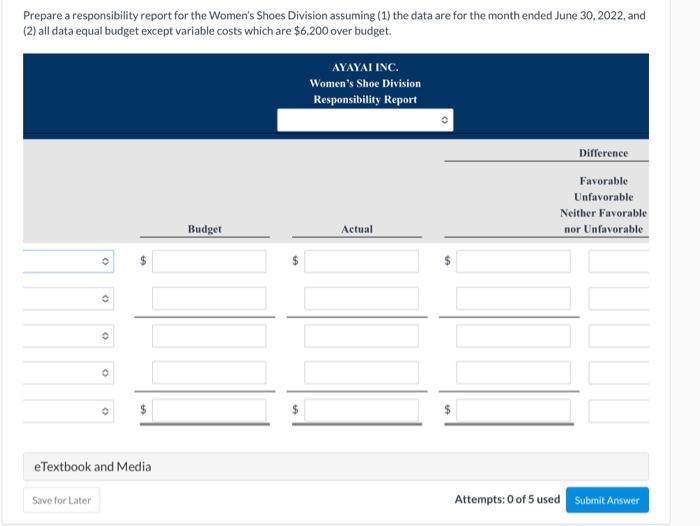Image resolution: width=700 pixels, height=526 pixels.
Task: Click the AYAYAI INC. report title
Action: (365, 67)
